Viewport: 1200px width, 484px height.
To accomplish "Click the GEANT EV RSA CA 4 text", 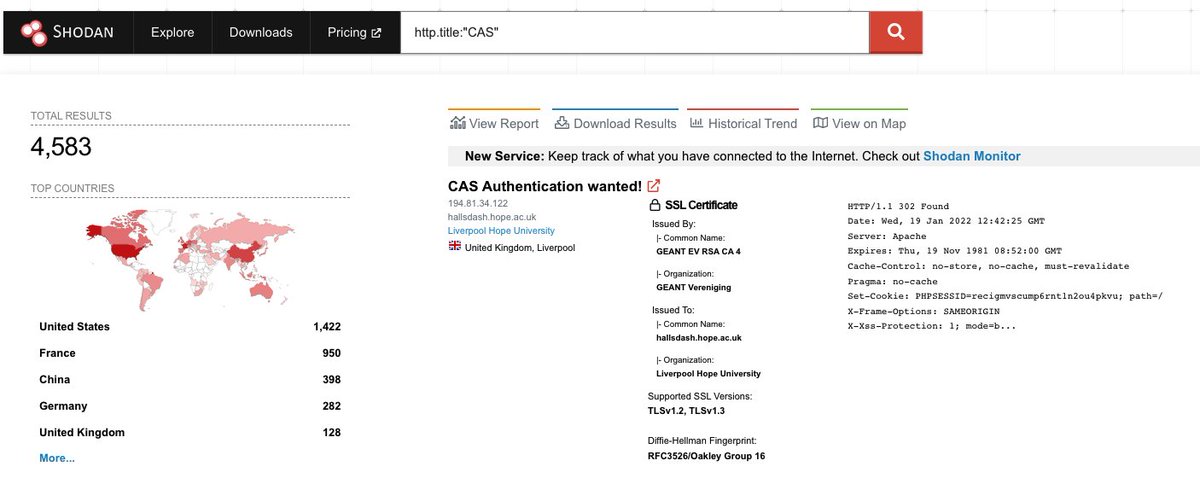I will coord(698,252).
